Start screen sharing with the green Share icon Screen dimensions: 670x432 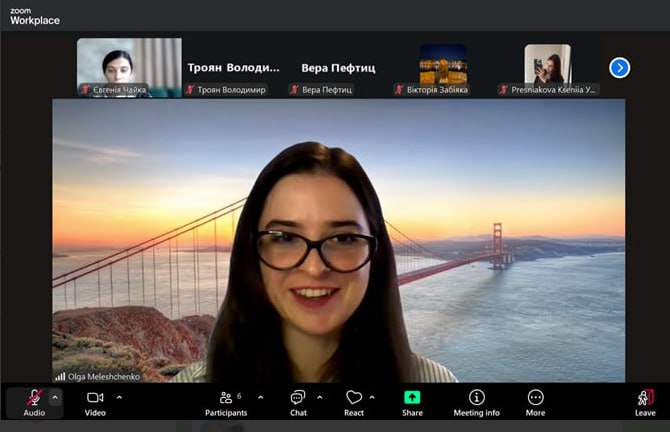point(412,402)
